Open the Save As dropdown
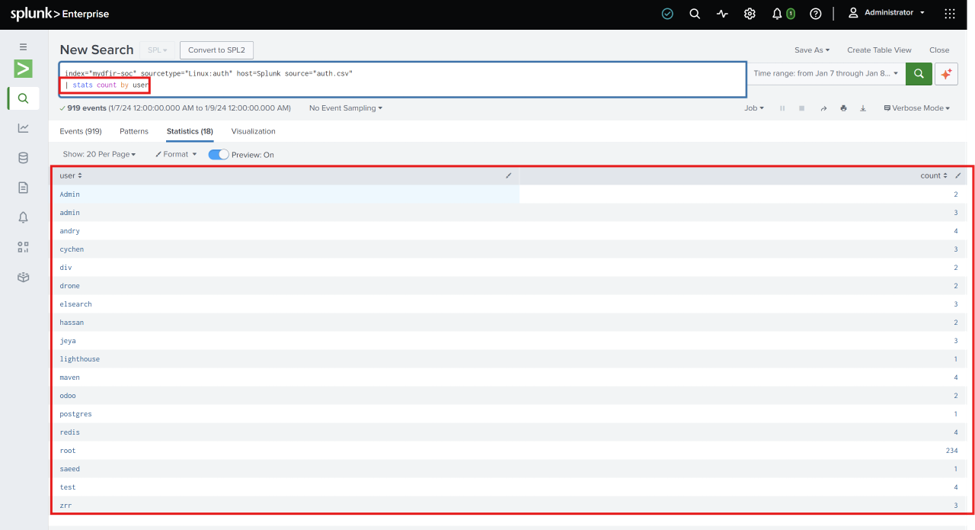 pos(811,50)
